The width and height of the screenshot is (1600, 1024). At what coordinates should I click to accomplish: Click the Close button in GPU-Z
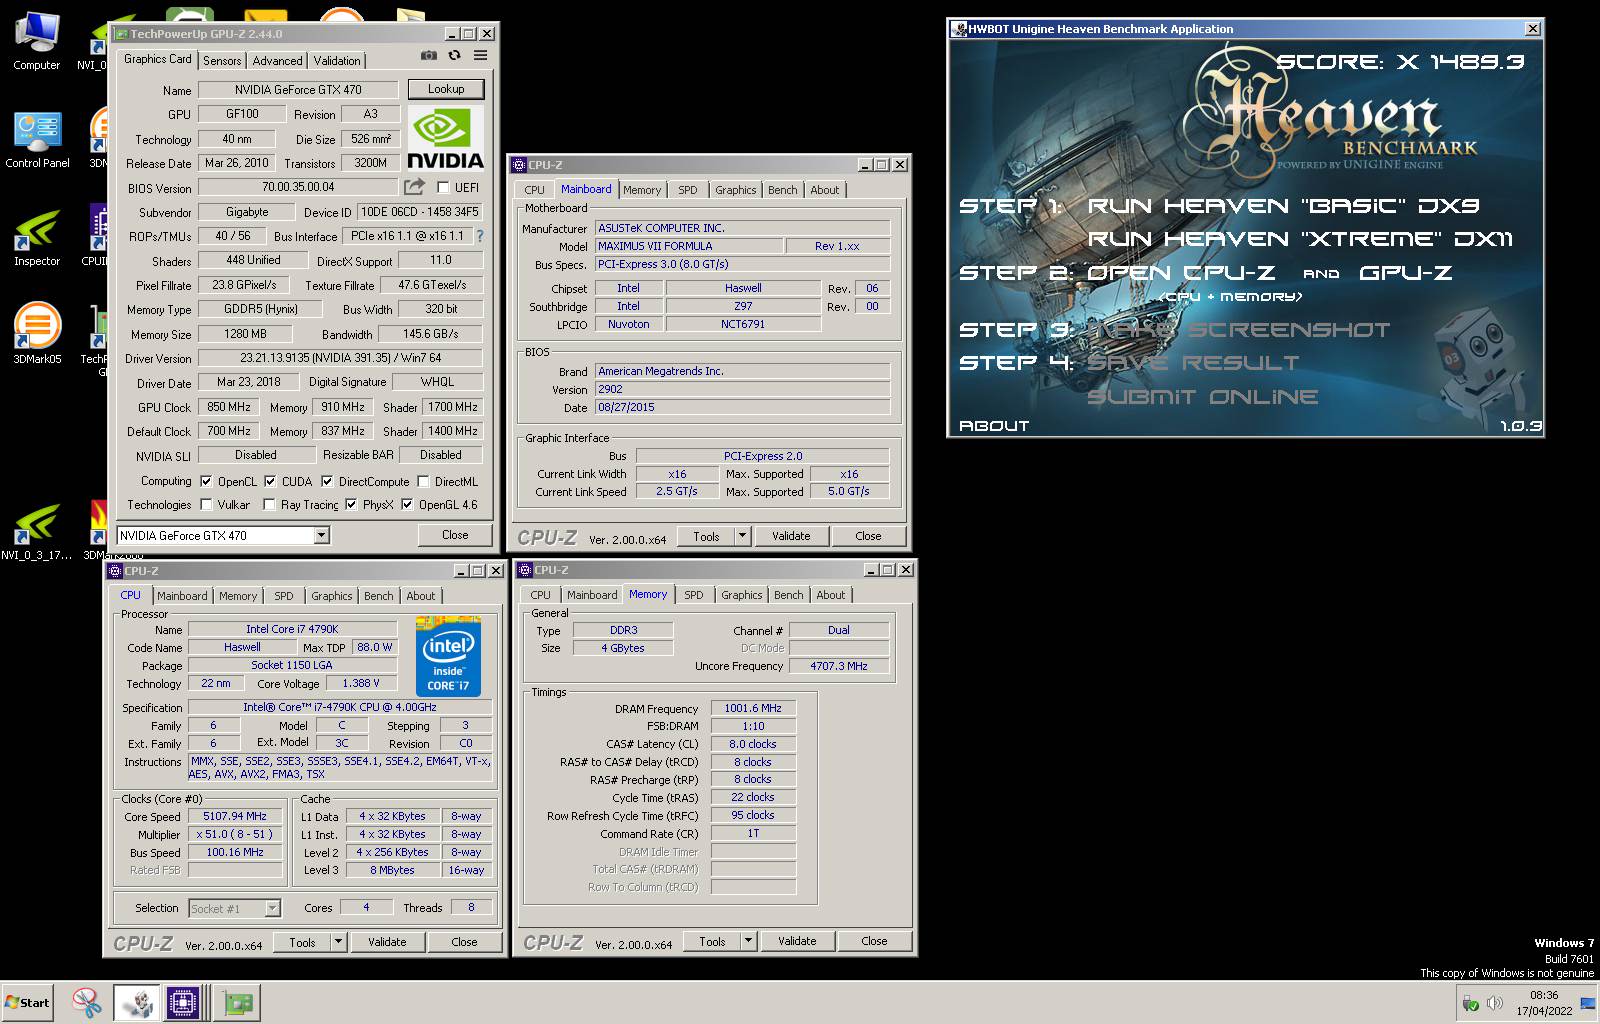point(455,535)
